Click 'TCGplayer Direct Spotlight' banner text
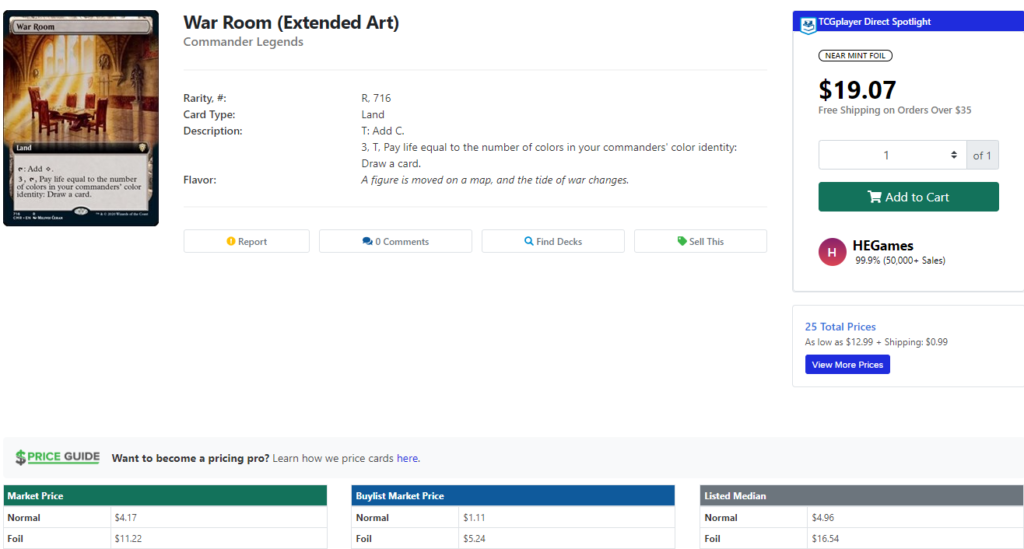Image resolution: width=1024 pixels, height=549 pixels. (874, 22)
